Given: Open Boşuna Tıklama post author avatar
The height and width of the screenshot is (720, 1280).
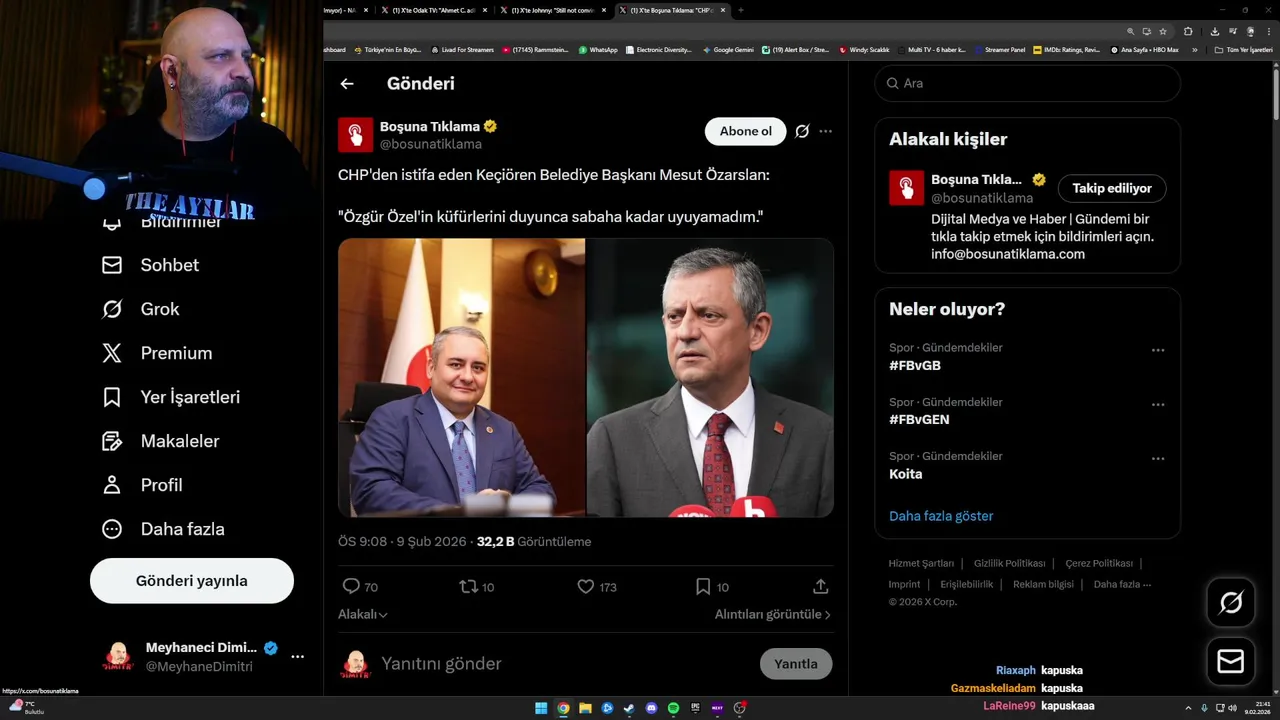Looking at the screenshot, I should coord(355,135).
